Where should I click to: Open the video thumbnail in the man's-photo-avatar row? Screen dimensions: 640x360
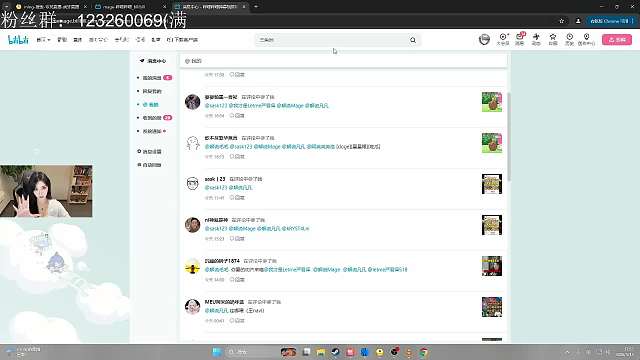(492, 225)
